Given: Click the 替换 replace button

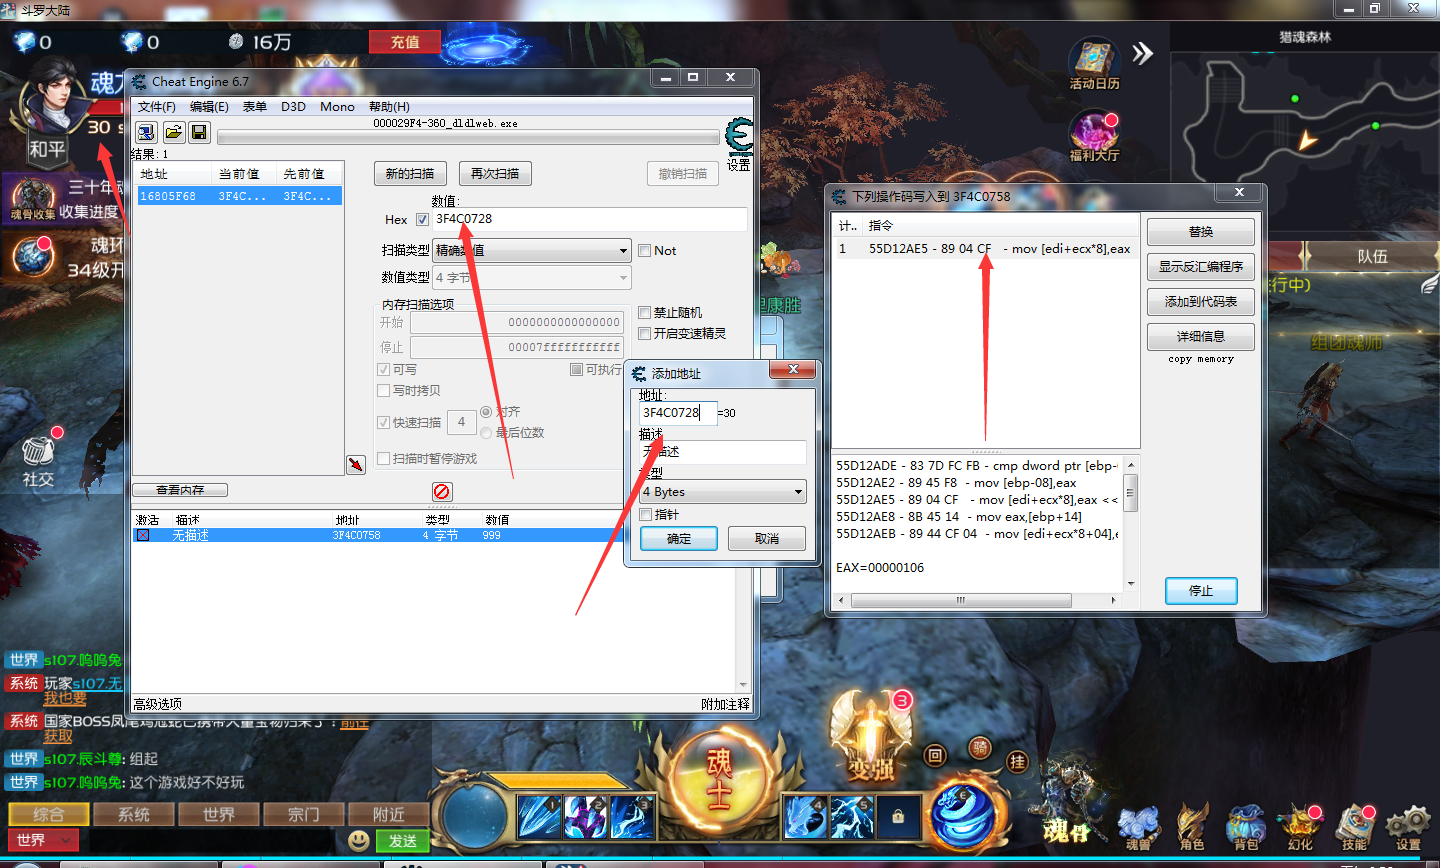Looking at the screenshot, I should pyautogui.click(x=1201, y=232).
